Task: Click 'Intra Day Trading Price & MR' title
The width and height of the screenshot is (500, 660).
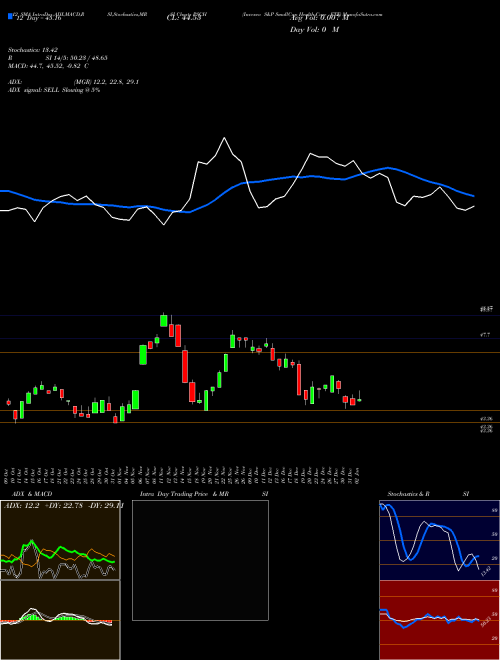Action: [184, 494]
